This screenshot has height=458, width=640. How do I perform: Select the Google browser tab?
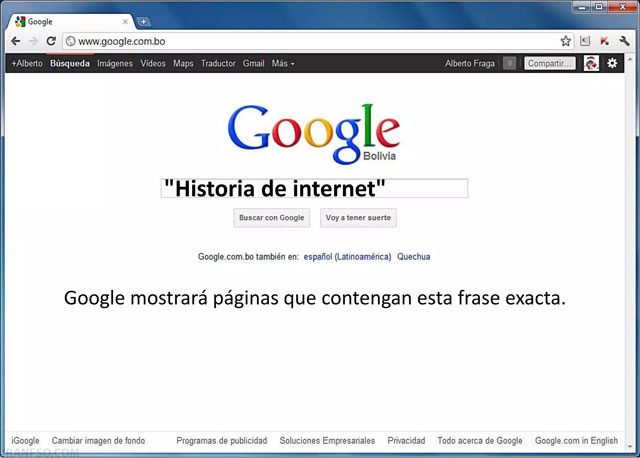click(70, 22)
